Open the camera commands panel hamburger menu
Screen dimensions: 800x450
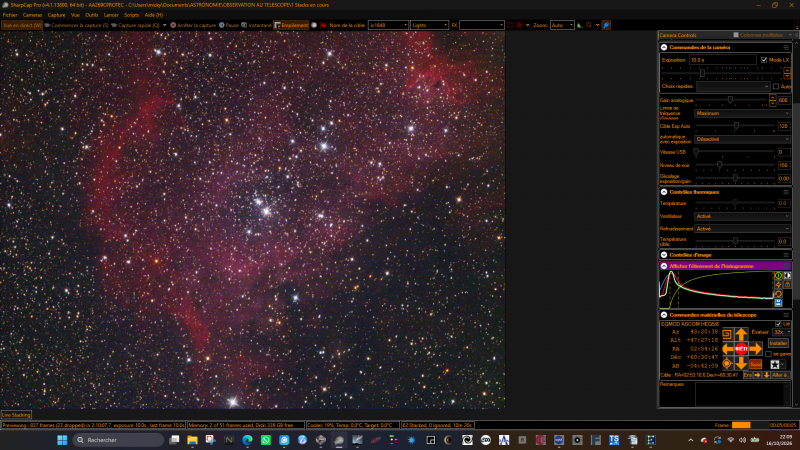(786, 47)
